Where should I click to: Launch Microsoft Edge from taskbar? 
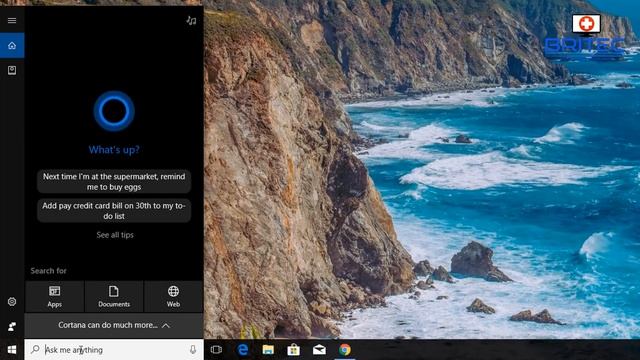coord(243,350)
